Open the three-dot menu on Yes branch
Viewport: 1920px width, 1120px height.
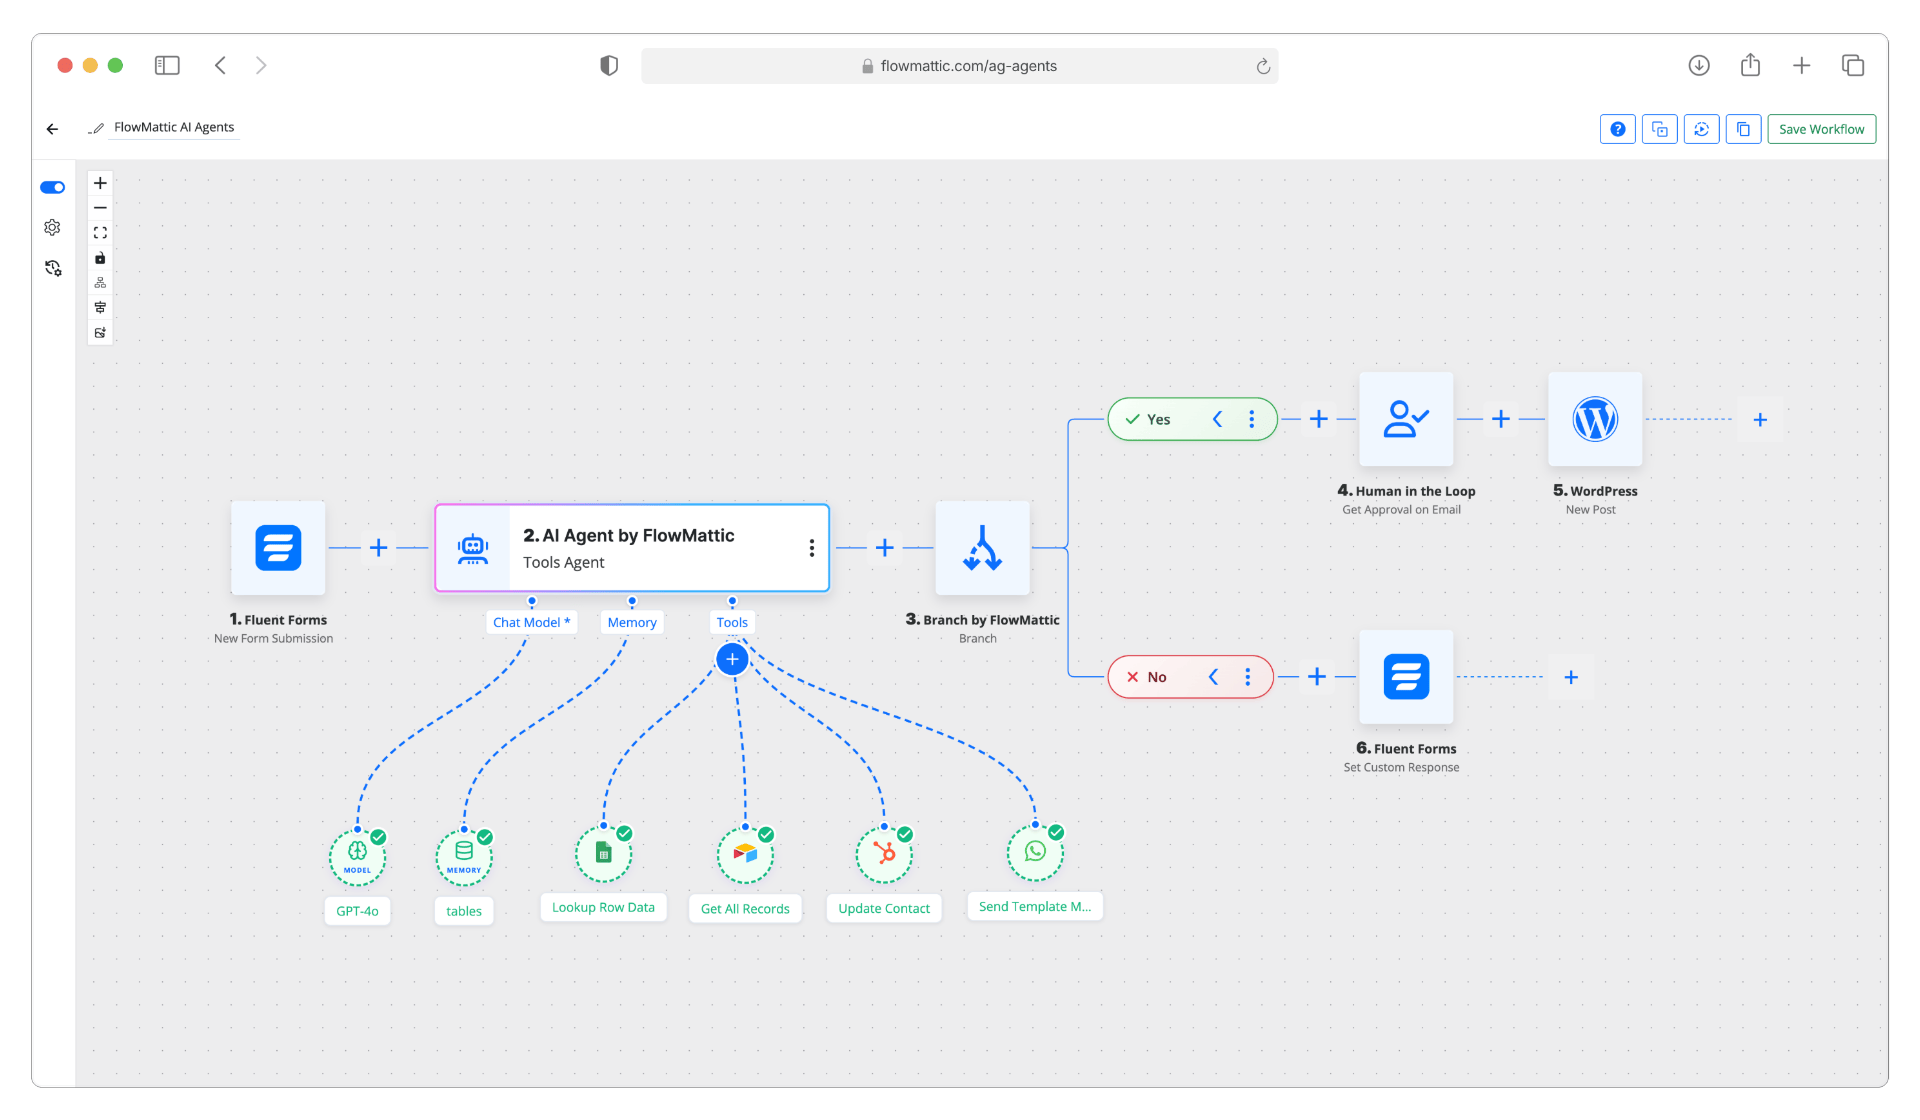tap(1252, 419)
